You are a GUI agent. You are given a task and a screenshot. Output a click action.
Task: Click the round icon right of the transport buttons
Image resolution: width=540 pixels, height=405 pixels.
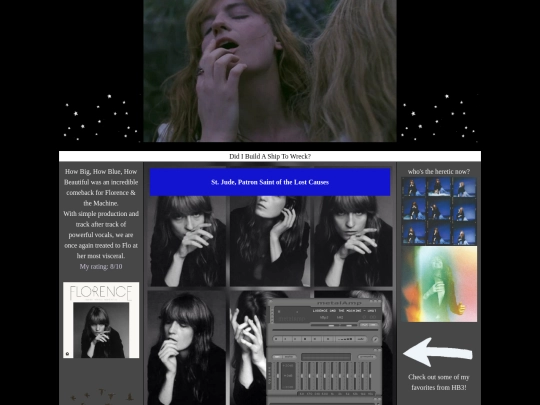point(375,339)
